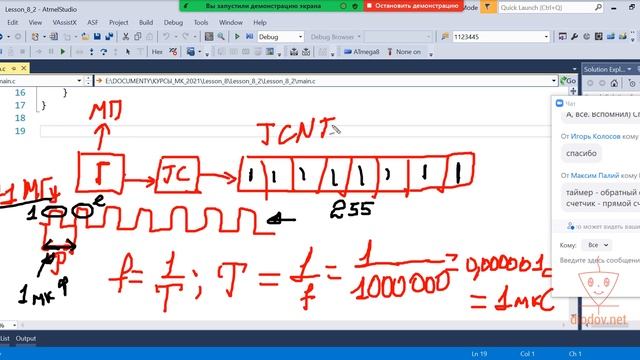Open the Project menu
This screenshot has width=640, height=360.
pos(118,22)
